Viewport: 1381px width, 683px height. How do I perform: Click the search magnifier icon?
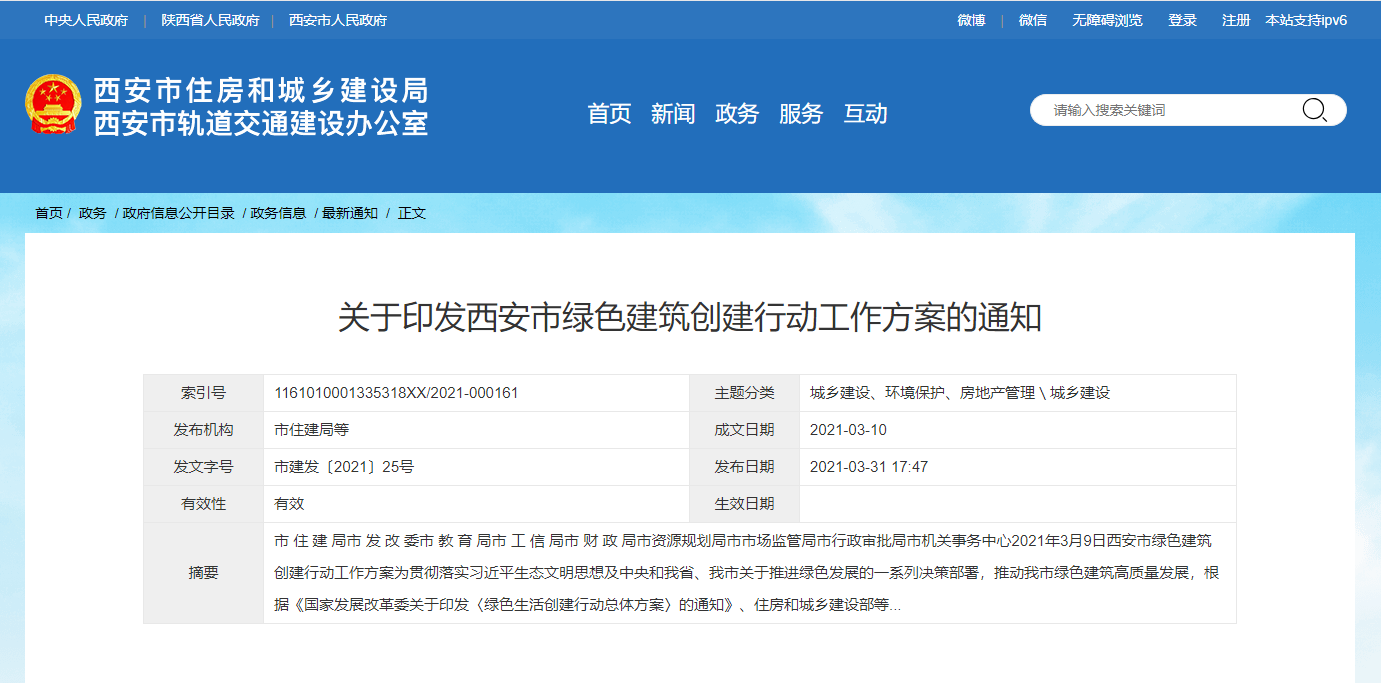(1314, 110)
